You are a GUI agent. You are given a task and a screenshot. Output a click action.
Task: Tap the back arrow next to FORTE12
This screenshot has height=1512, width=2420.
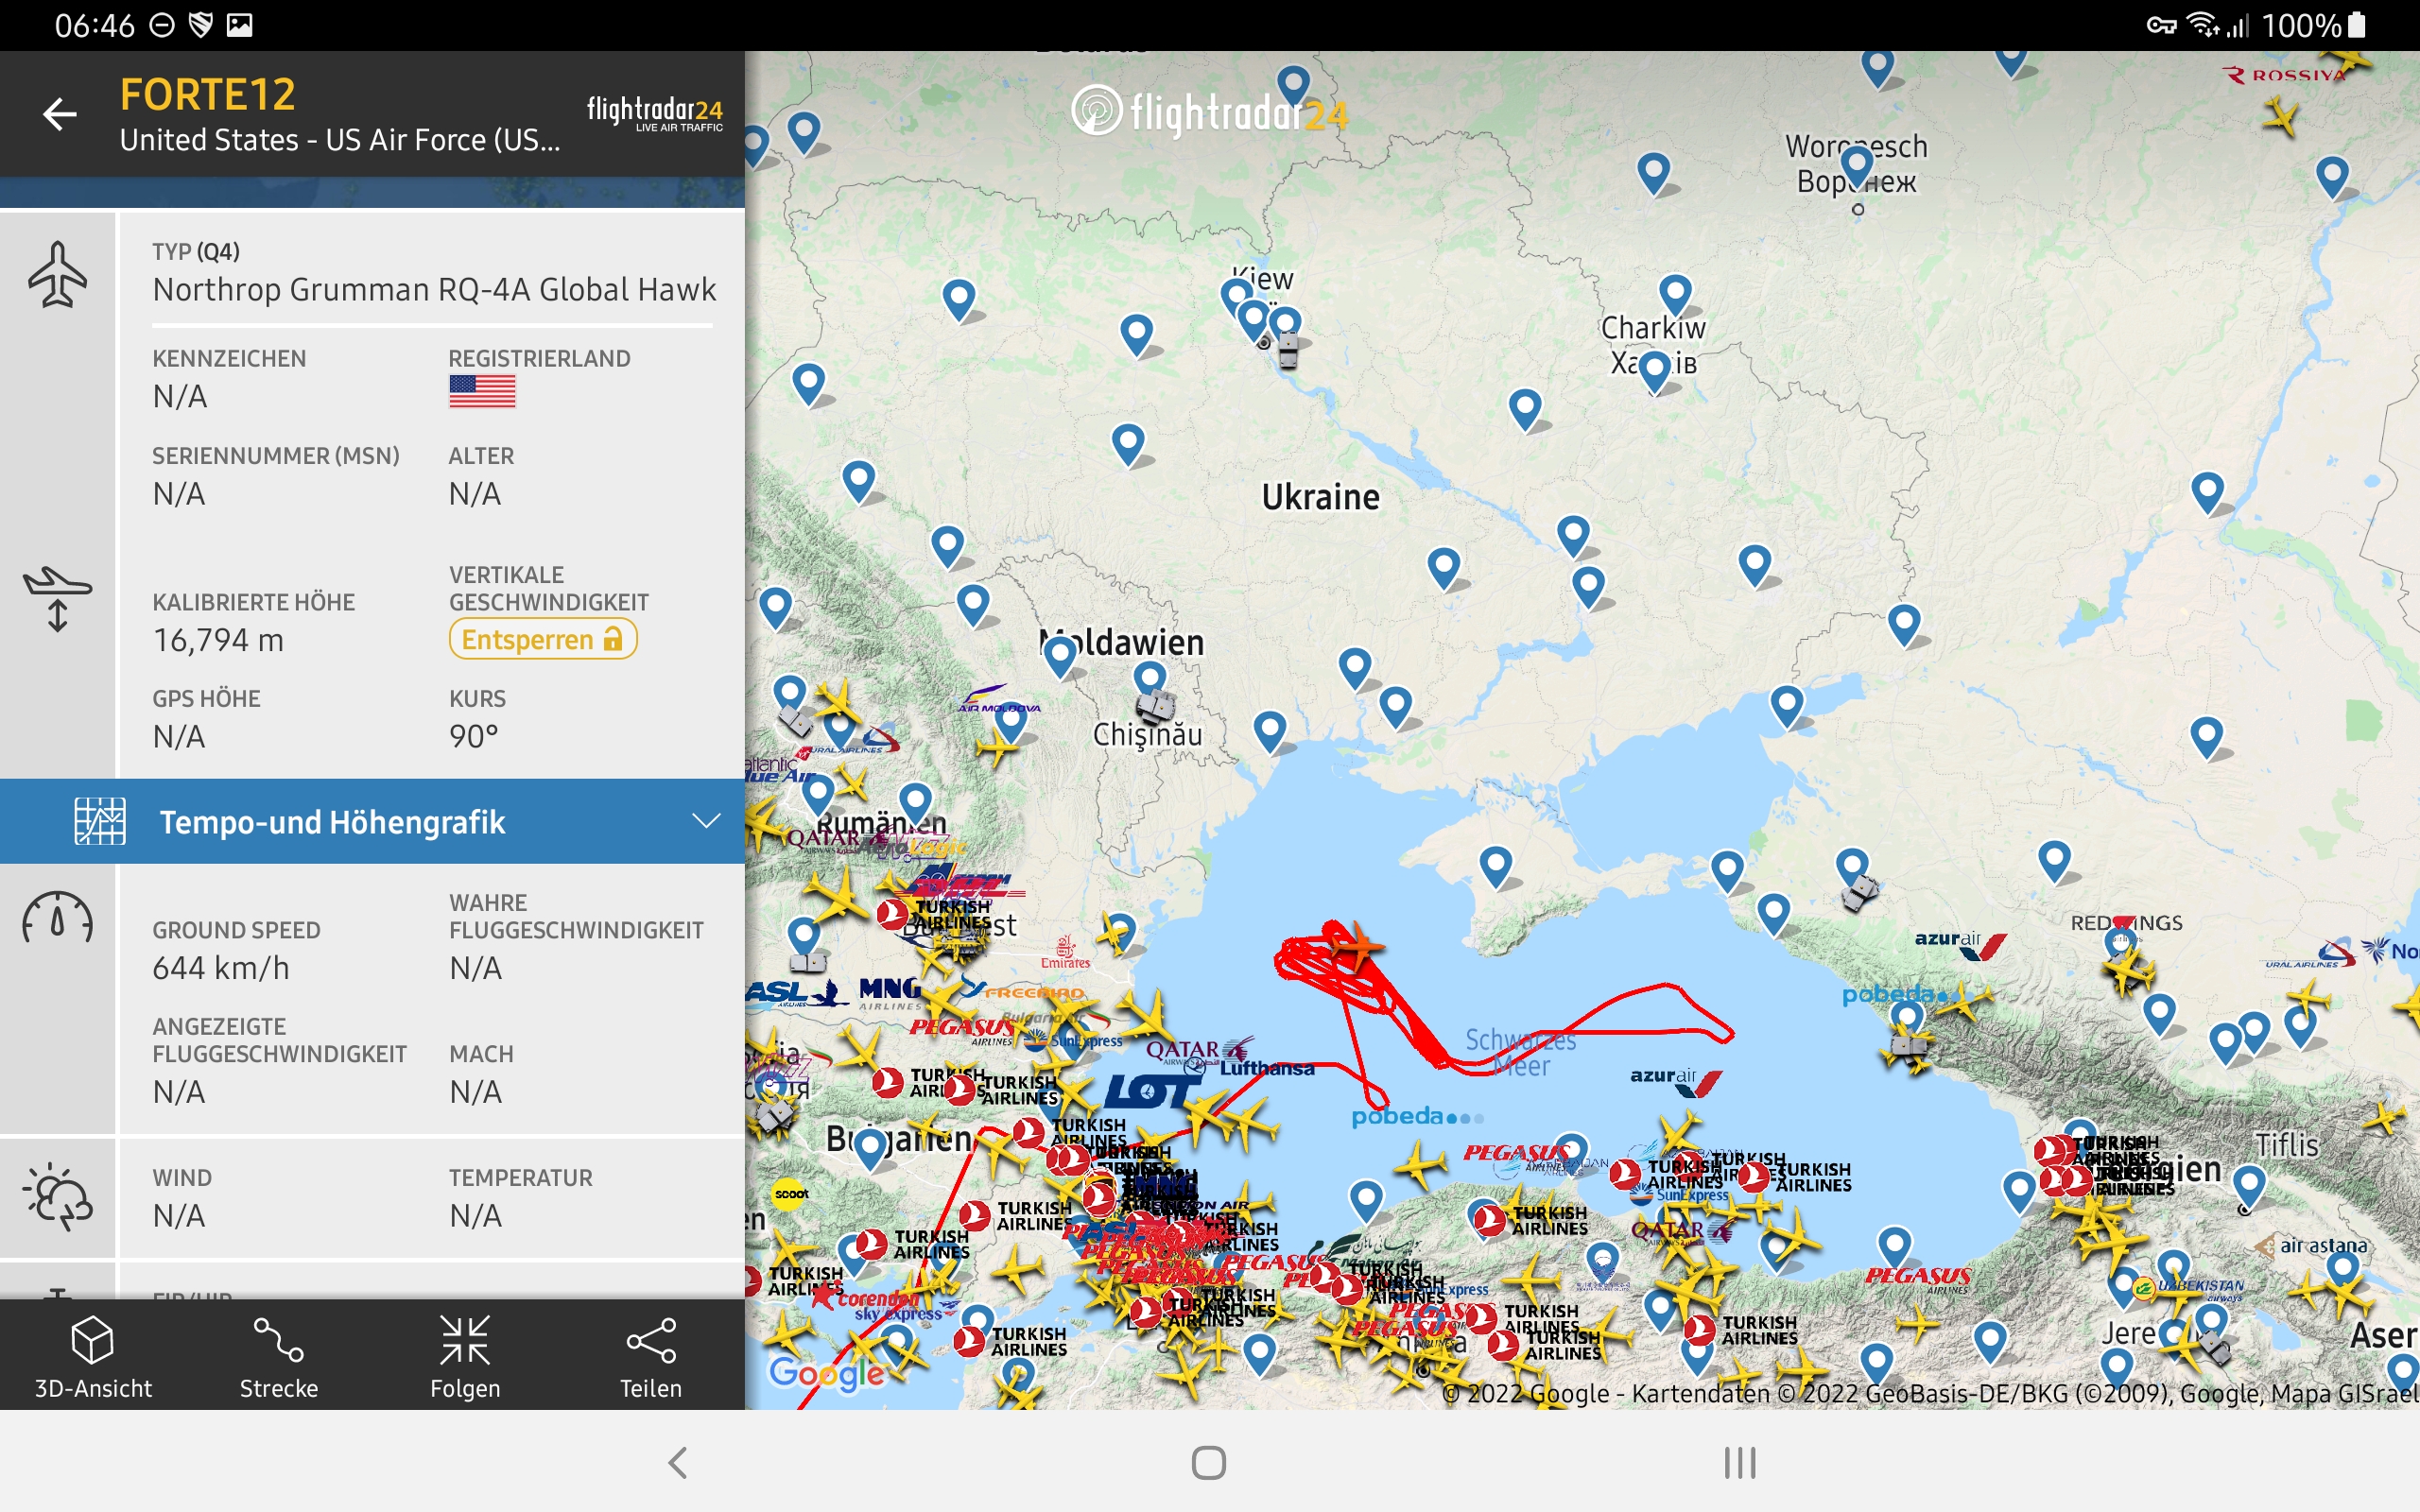(x=60, y=114)
